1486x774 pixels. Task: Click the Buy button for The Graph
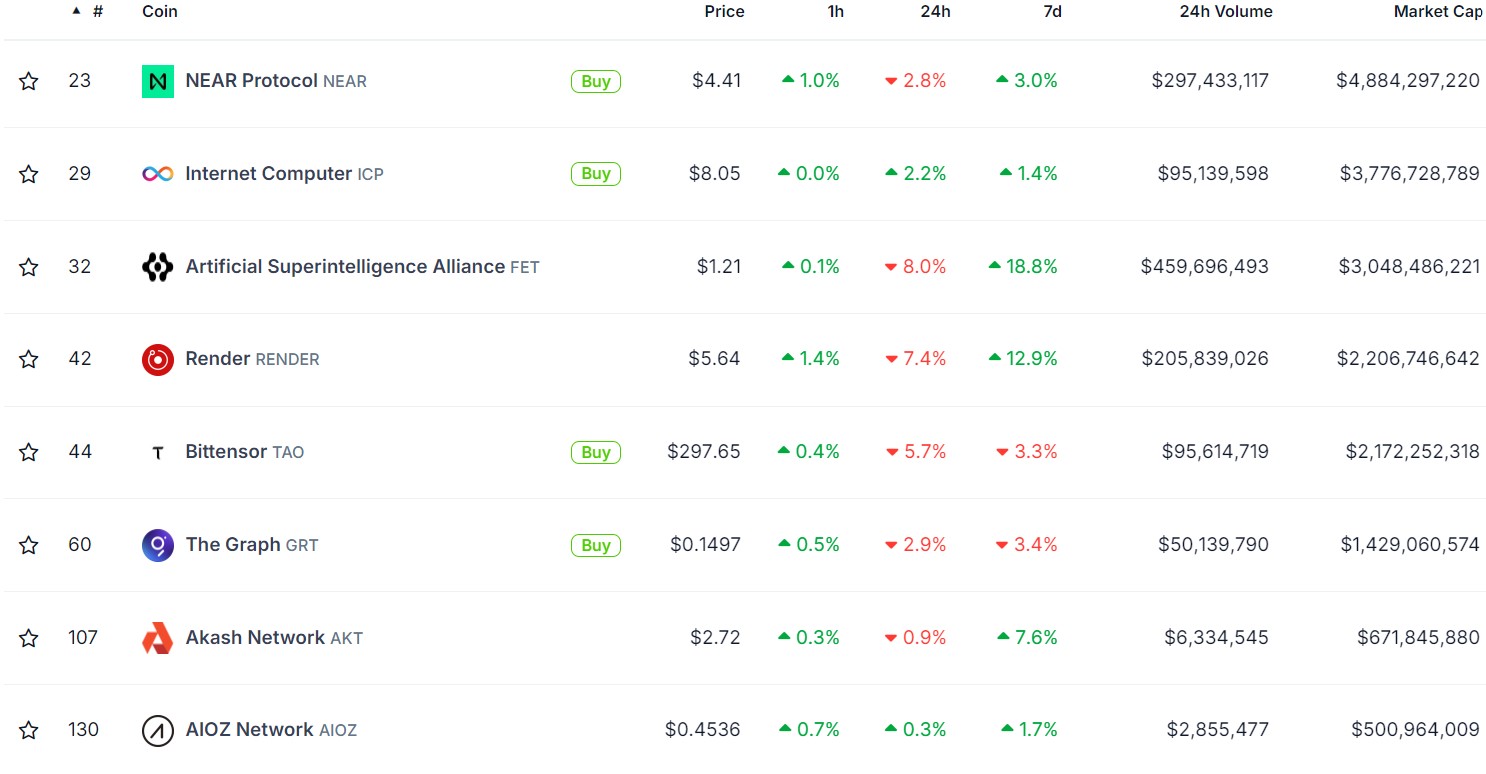(596, 545)
